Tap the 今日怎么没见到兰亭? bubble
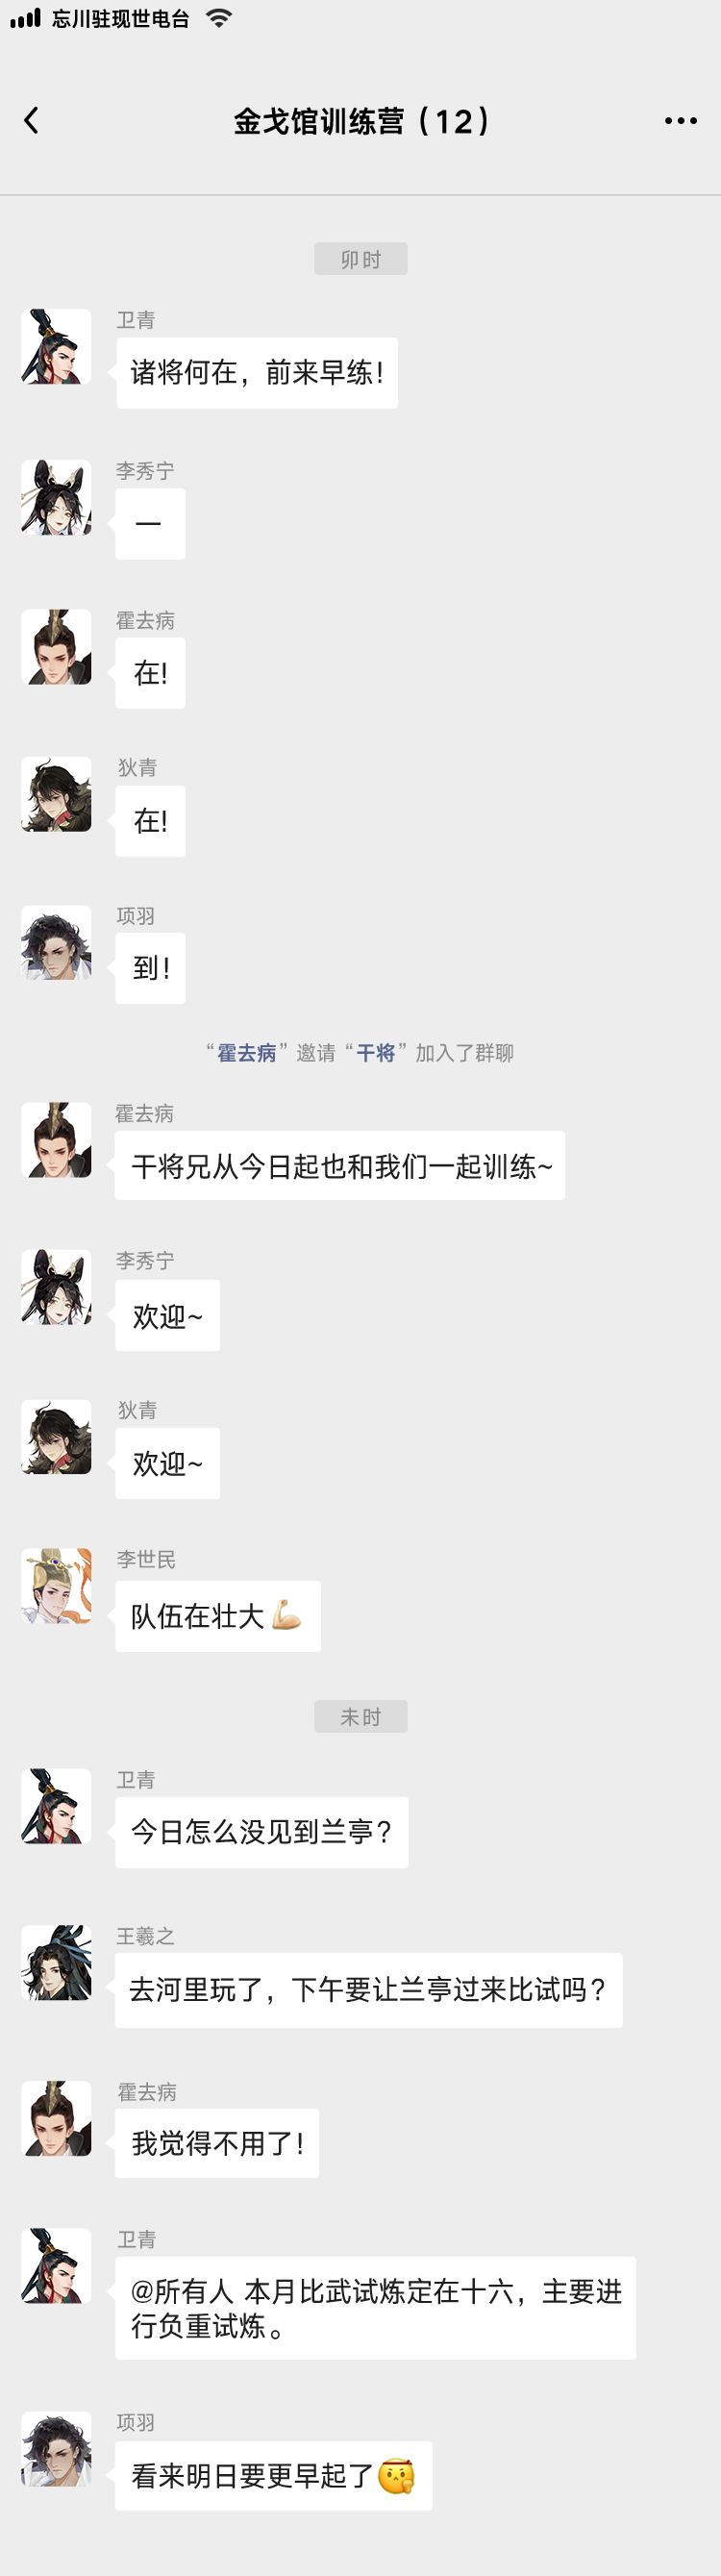Screen dimensions: 721x2576 pos(262,1832)
